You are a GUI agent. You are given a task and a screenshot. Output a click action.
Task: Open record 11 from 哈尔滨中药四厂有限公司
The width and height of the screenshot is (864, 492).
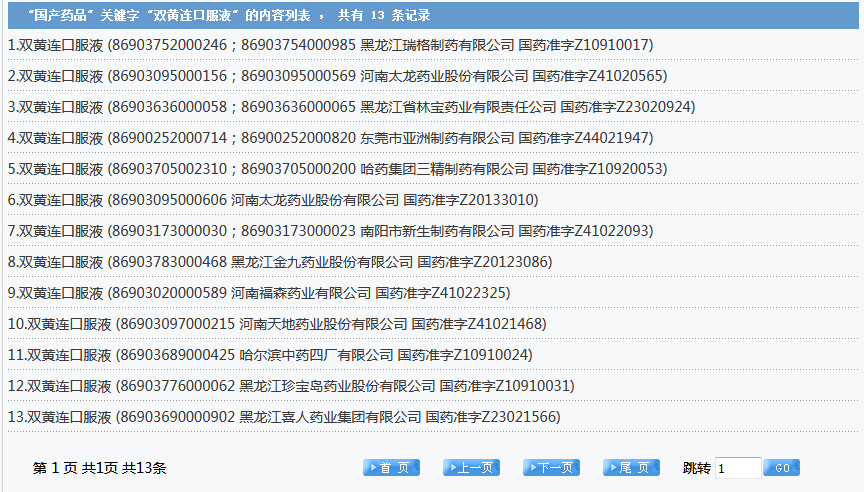270,354
